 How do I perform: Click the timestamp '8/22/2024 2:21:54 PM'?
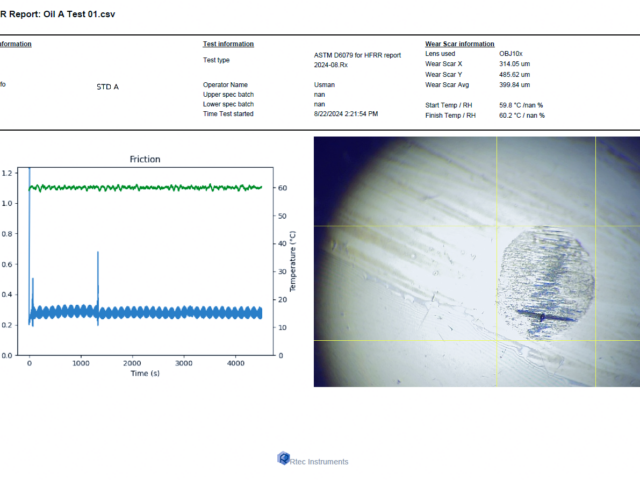[346, 114]
